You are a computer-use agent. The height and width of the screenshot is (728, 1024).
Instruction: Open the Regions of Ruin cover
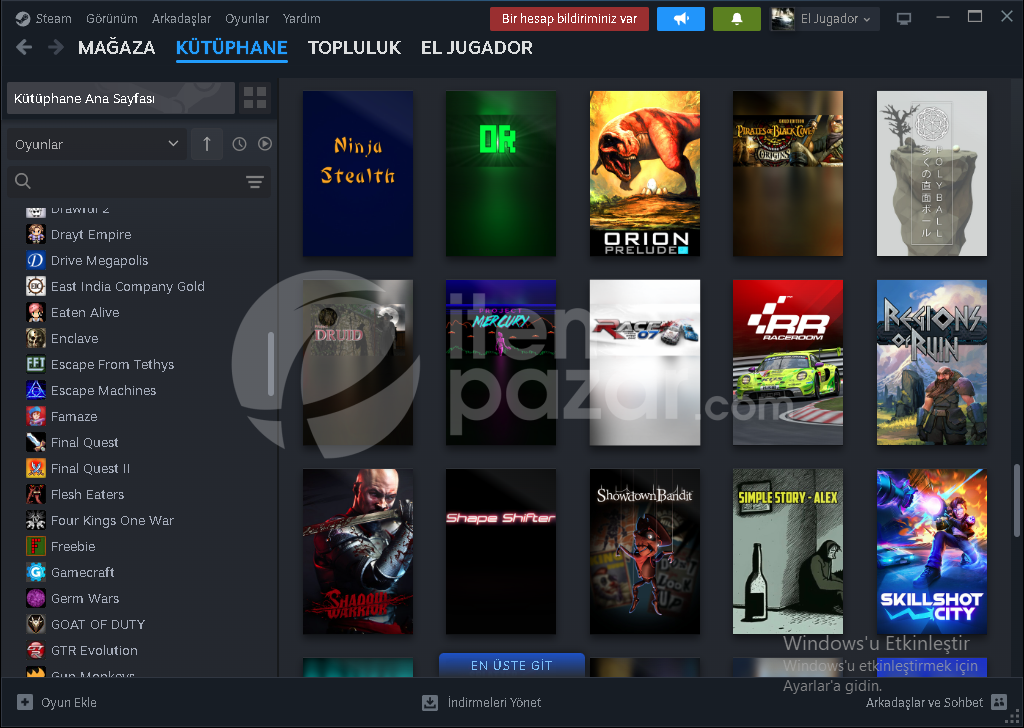[932, 362]
